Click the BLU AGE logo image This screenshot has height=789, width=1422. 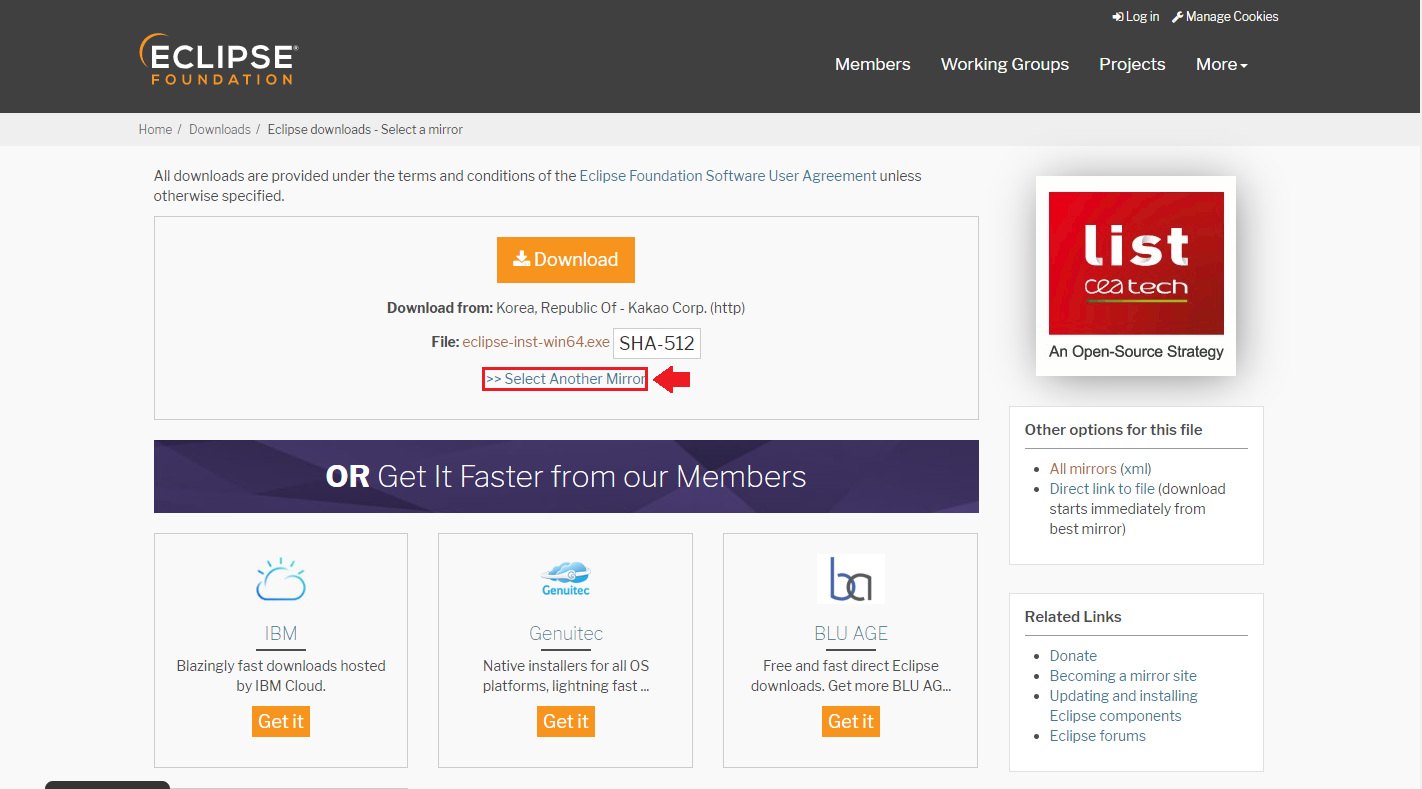pos(851,579)
